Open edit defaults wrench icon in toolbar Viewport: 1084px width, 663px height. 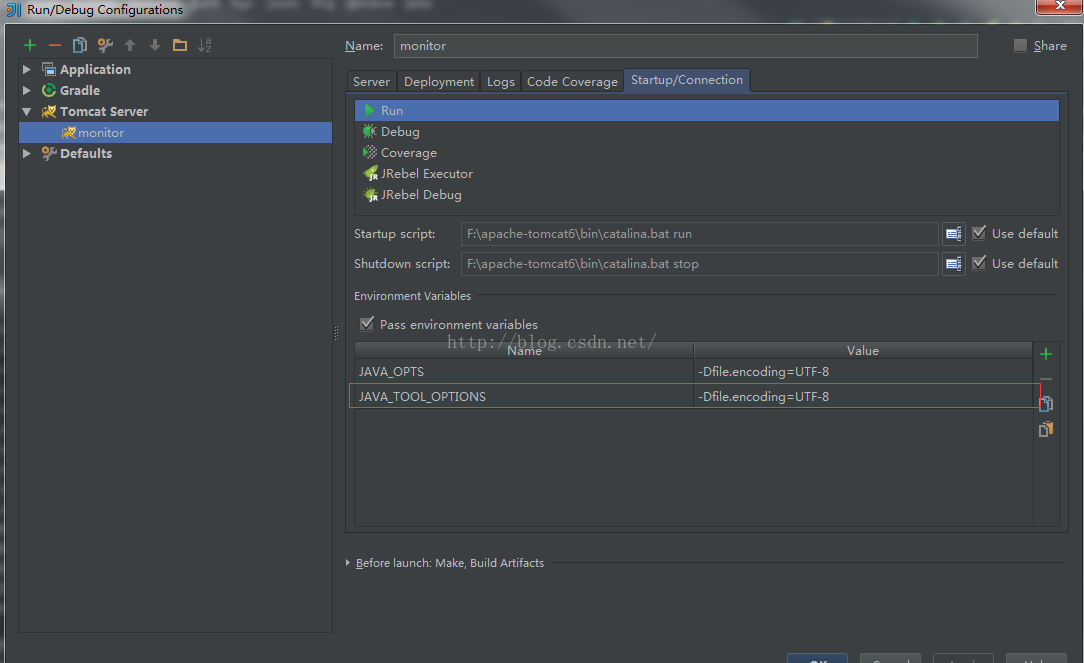[x=105, y=46]
